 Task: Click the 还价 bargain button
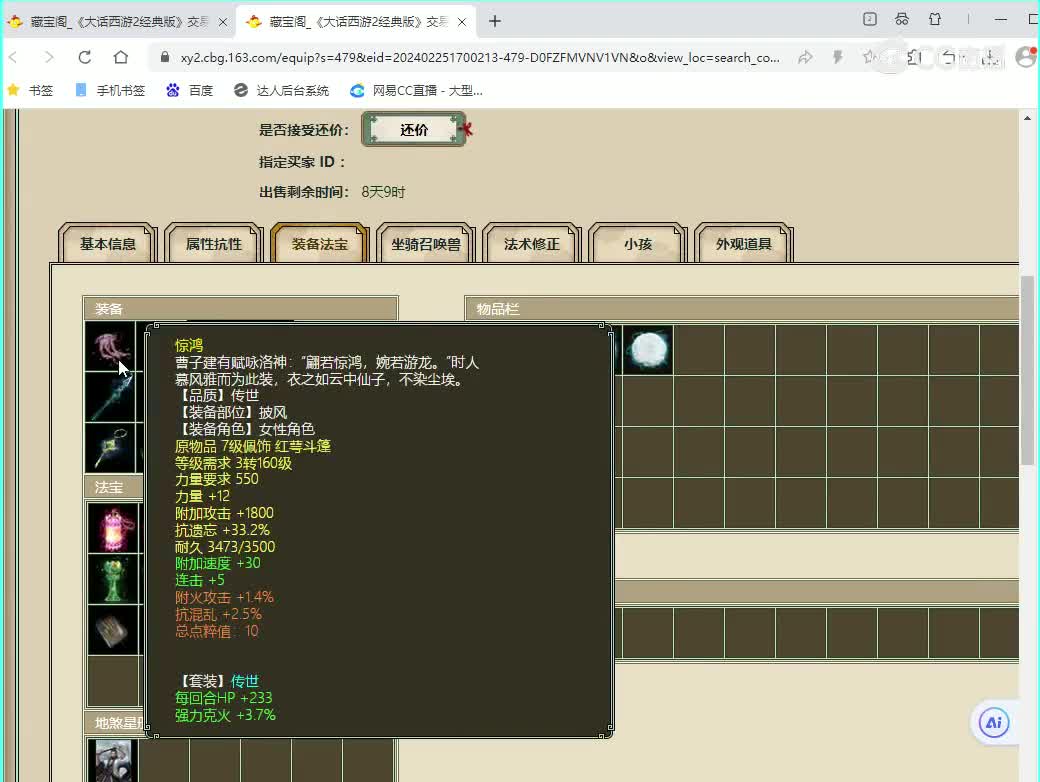pyautogui.click(x=414, y=129)
